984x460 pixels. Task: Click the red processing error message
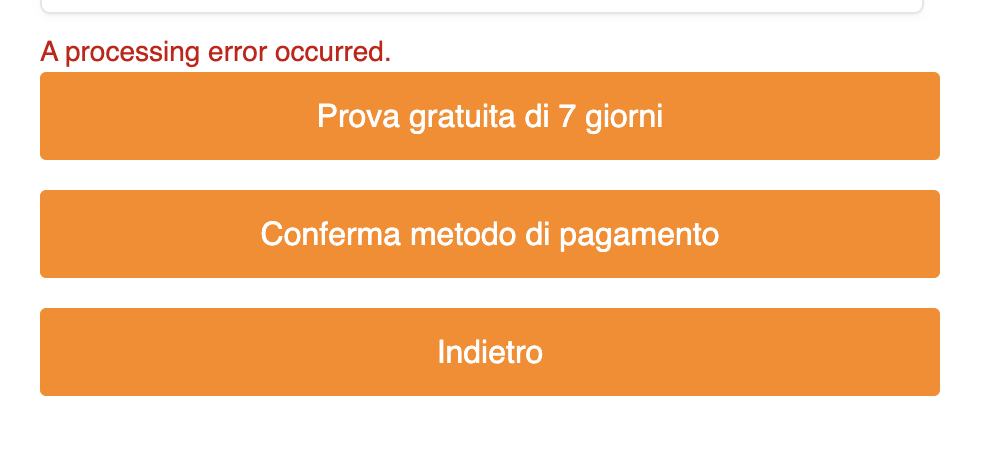[215, 52]
